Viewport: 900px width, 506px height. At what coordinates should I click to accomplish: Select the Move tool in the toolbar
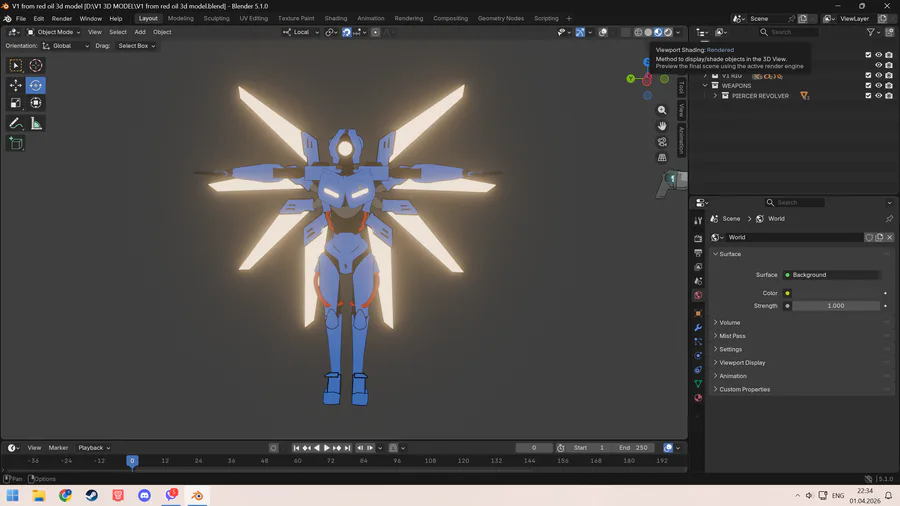(16, 85)
